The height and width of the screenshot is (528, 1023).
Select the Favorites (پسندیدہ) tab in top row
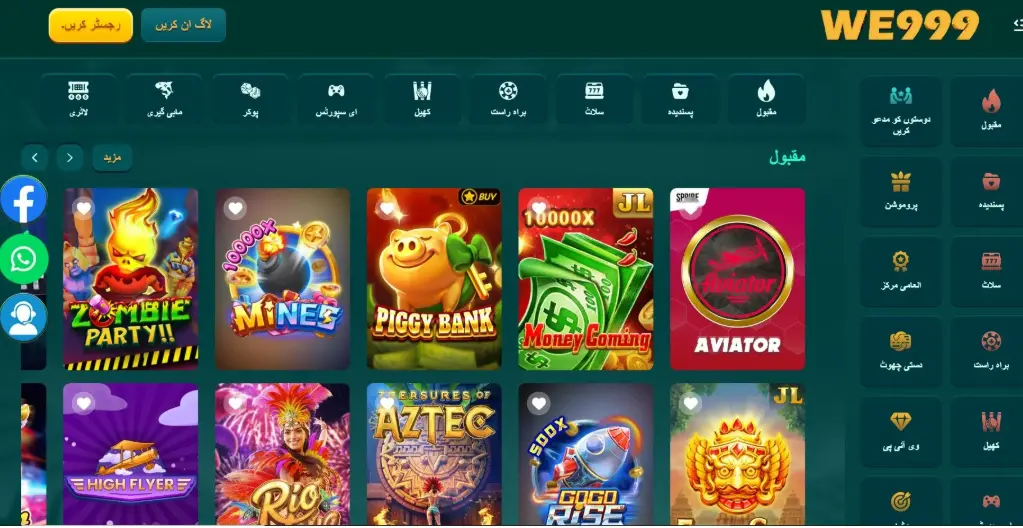tap(680, 99)
